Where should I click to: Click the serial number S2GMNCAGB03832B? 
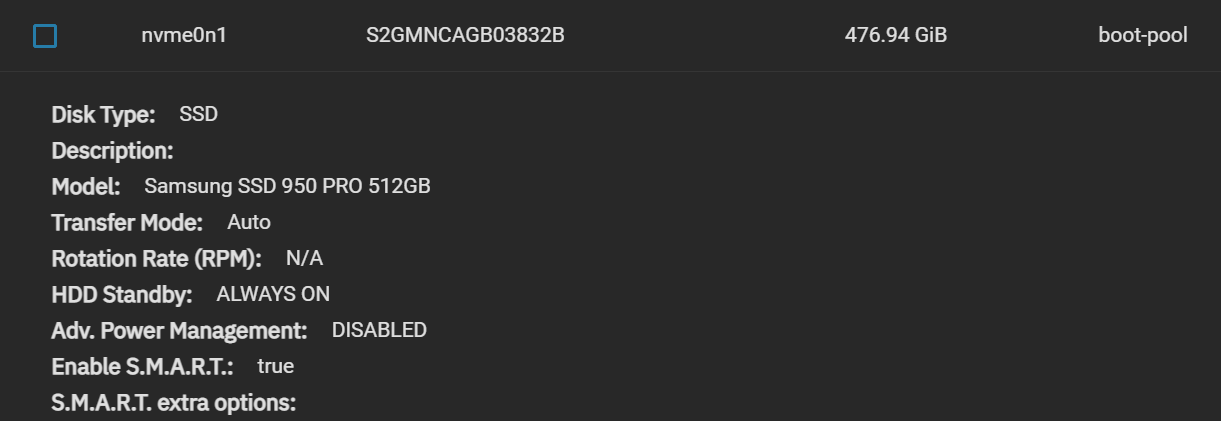tap(465, 36)
